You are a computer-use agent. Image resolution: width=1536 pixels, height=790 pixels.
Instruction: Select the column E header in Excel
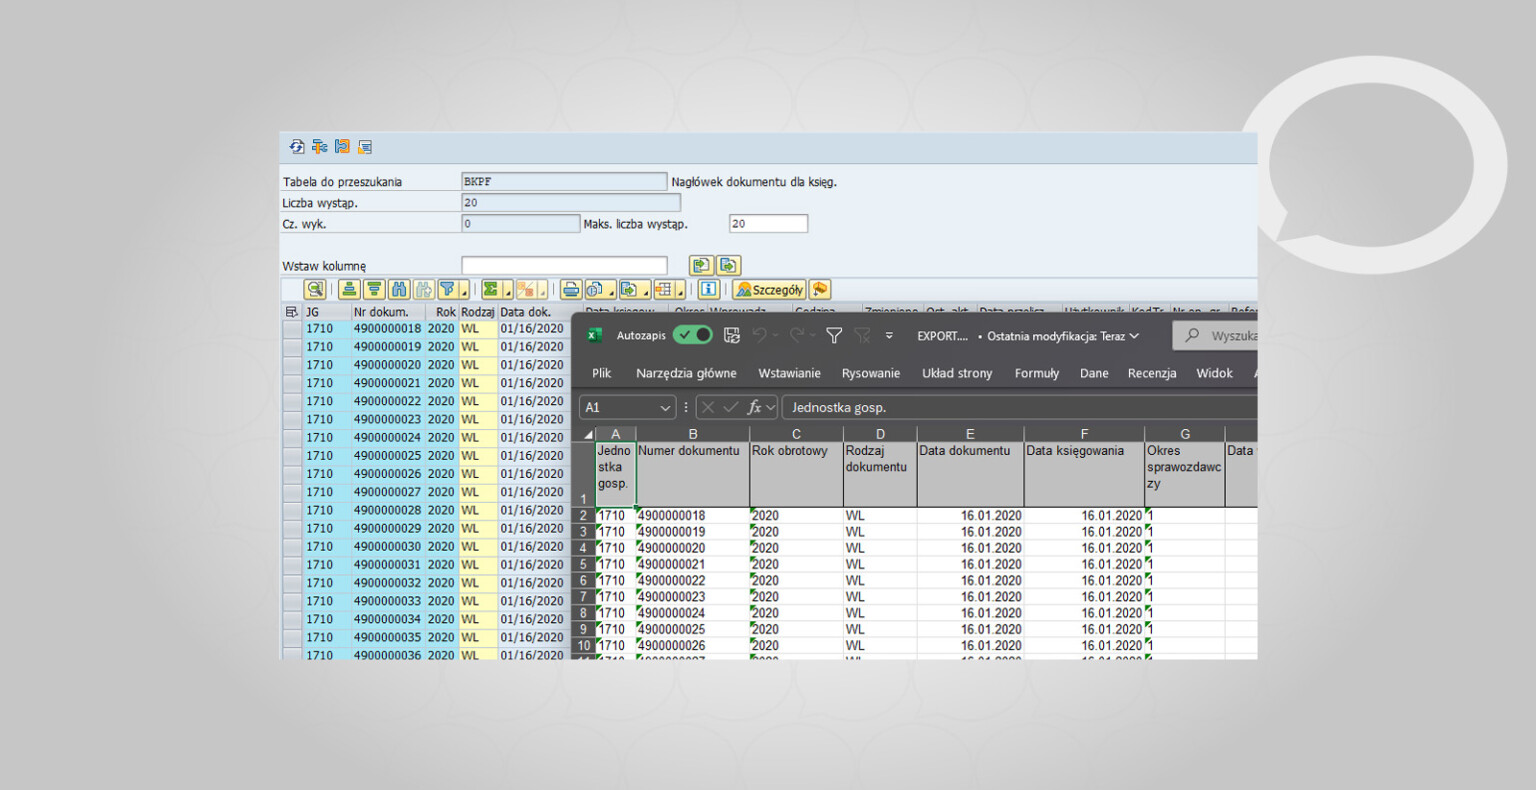pyautogui.click(x=970, y=434)
